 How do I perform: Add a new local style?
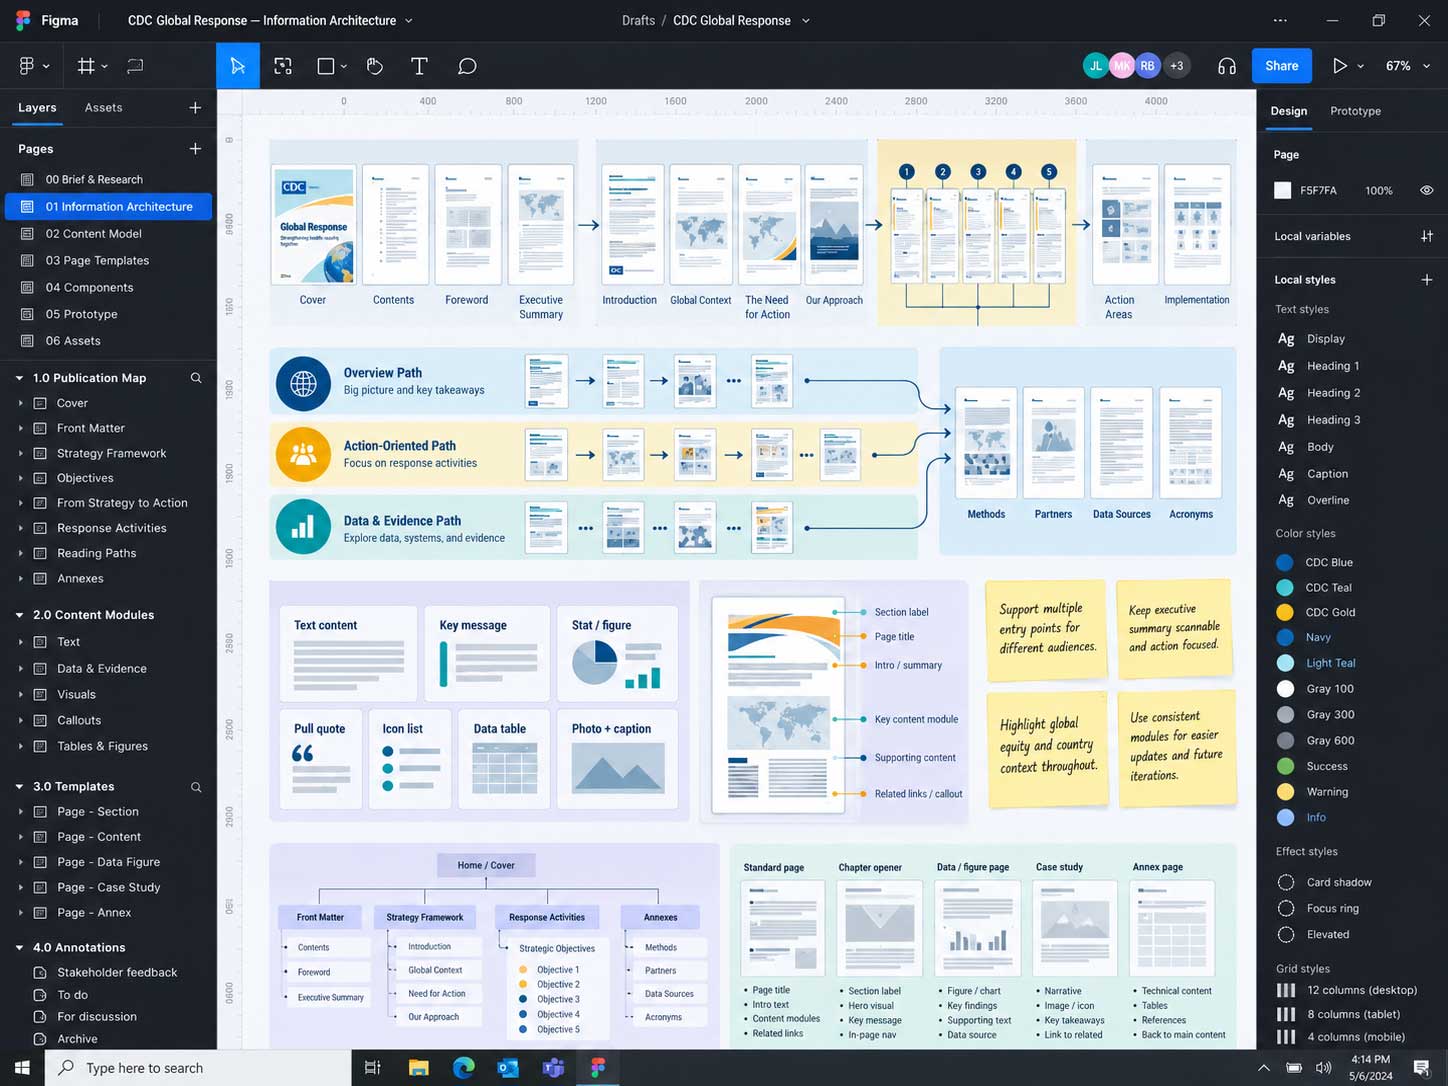(x=1427, y=280)
